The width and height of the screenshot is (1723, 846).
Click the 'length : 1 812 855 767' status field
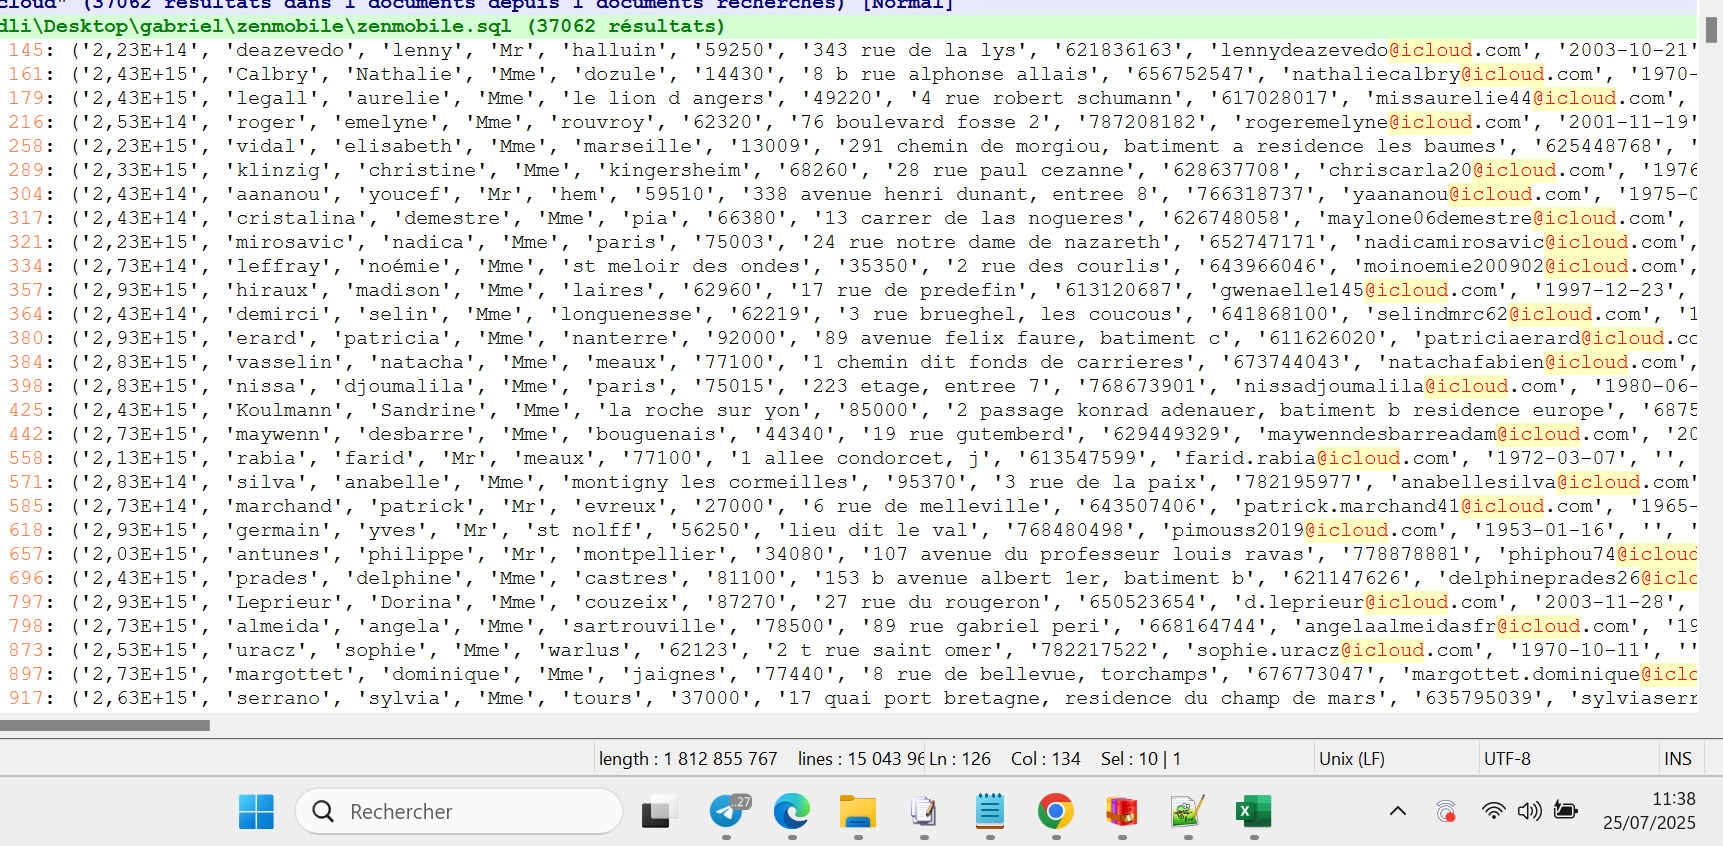click(x=688, y=759)
